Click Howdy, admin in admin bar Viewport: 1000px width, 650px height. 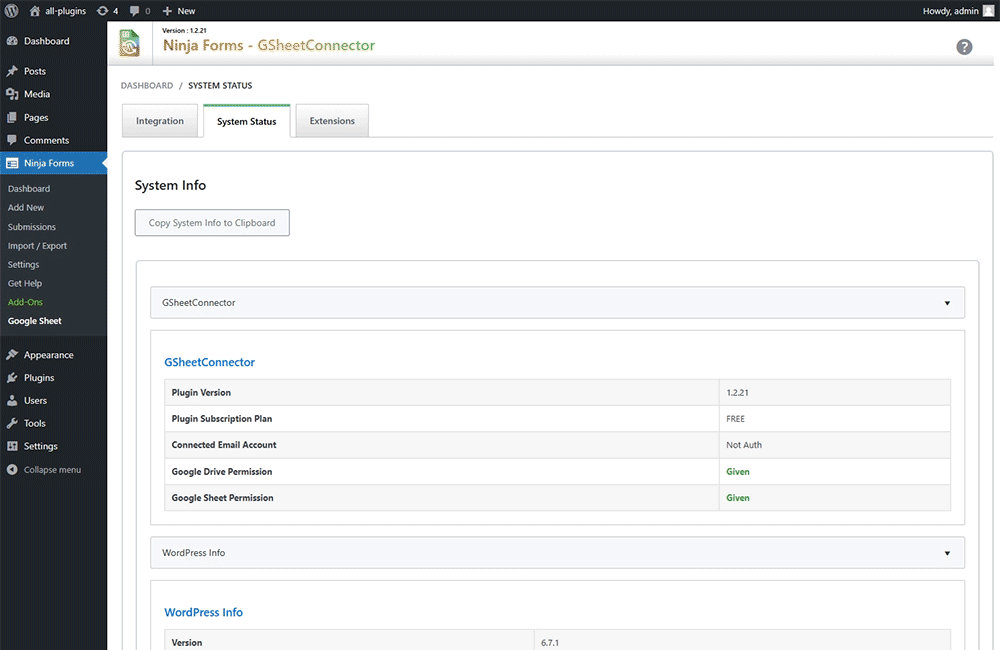950,11
